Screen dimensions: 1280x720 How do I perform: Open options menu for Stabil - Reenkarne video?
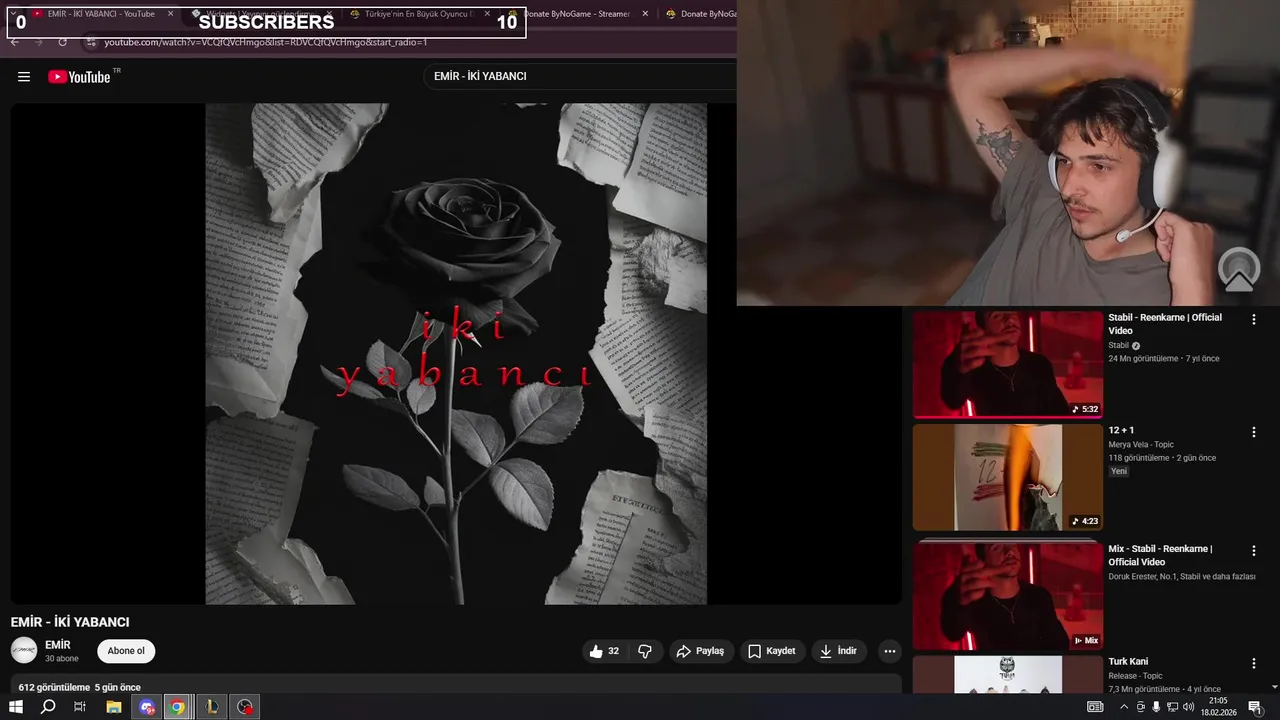[x=1253, y=319]
